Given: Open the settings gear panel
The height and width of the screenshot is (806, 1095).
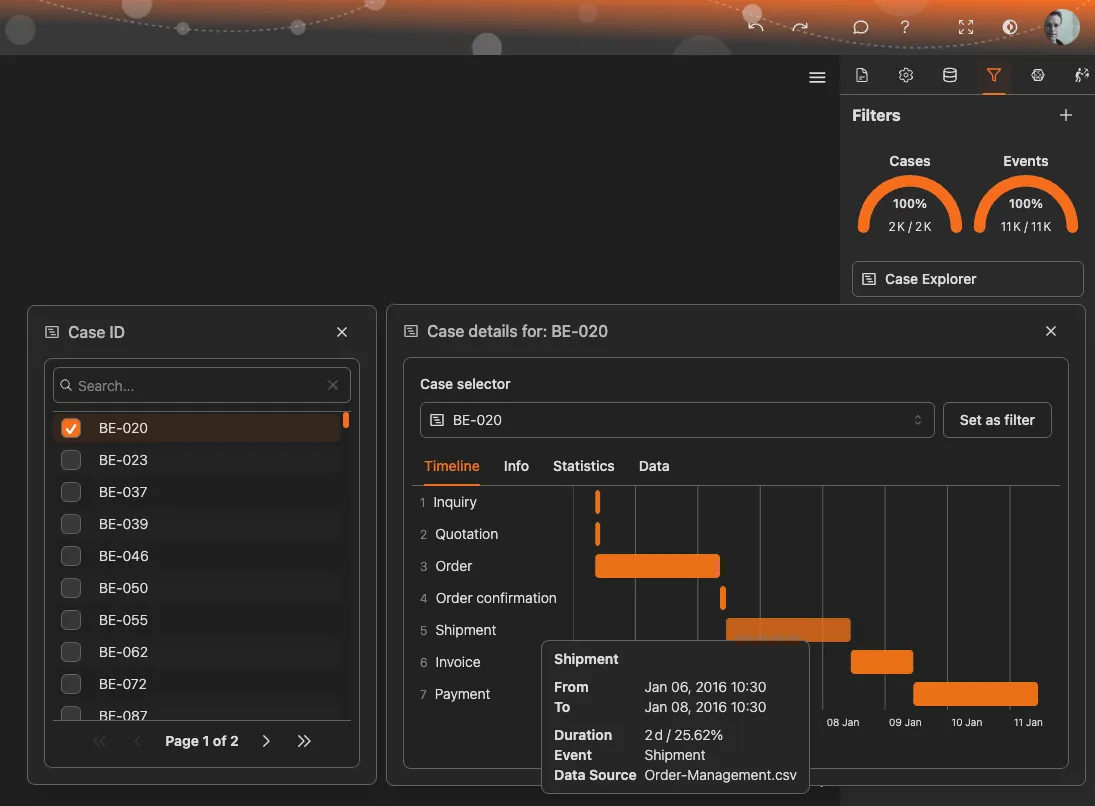Looking at the screenshot, I should click(906, 75).
